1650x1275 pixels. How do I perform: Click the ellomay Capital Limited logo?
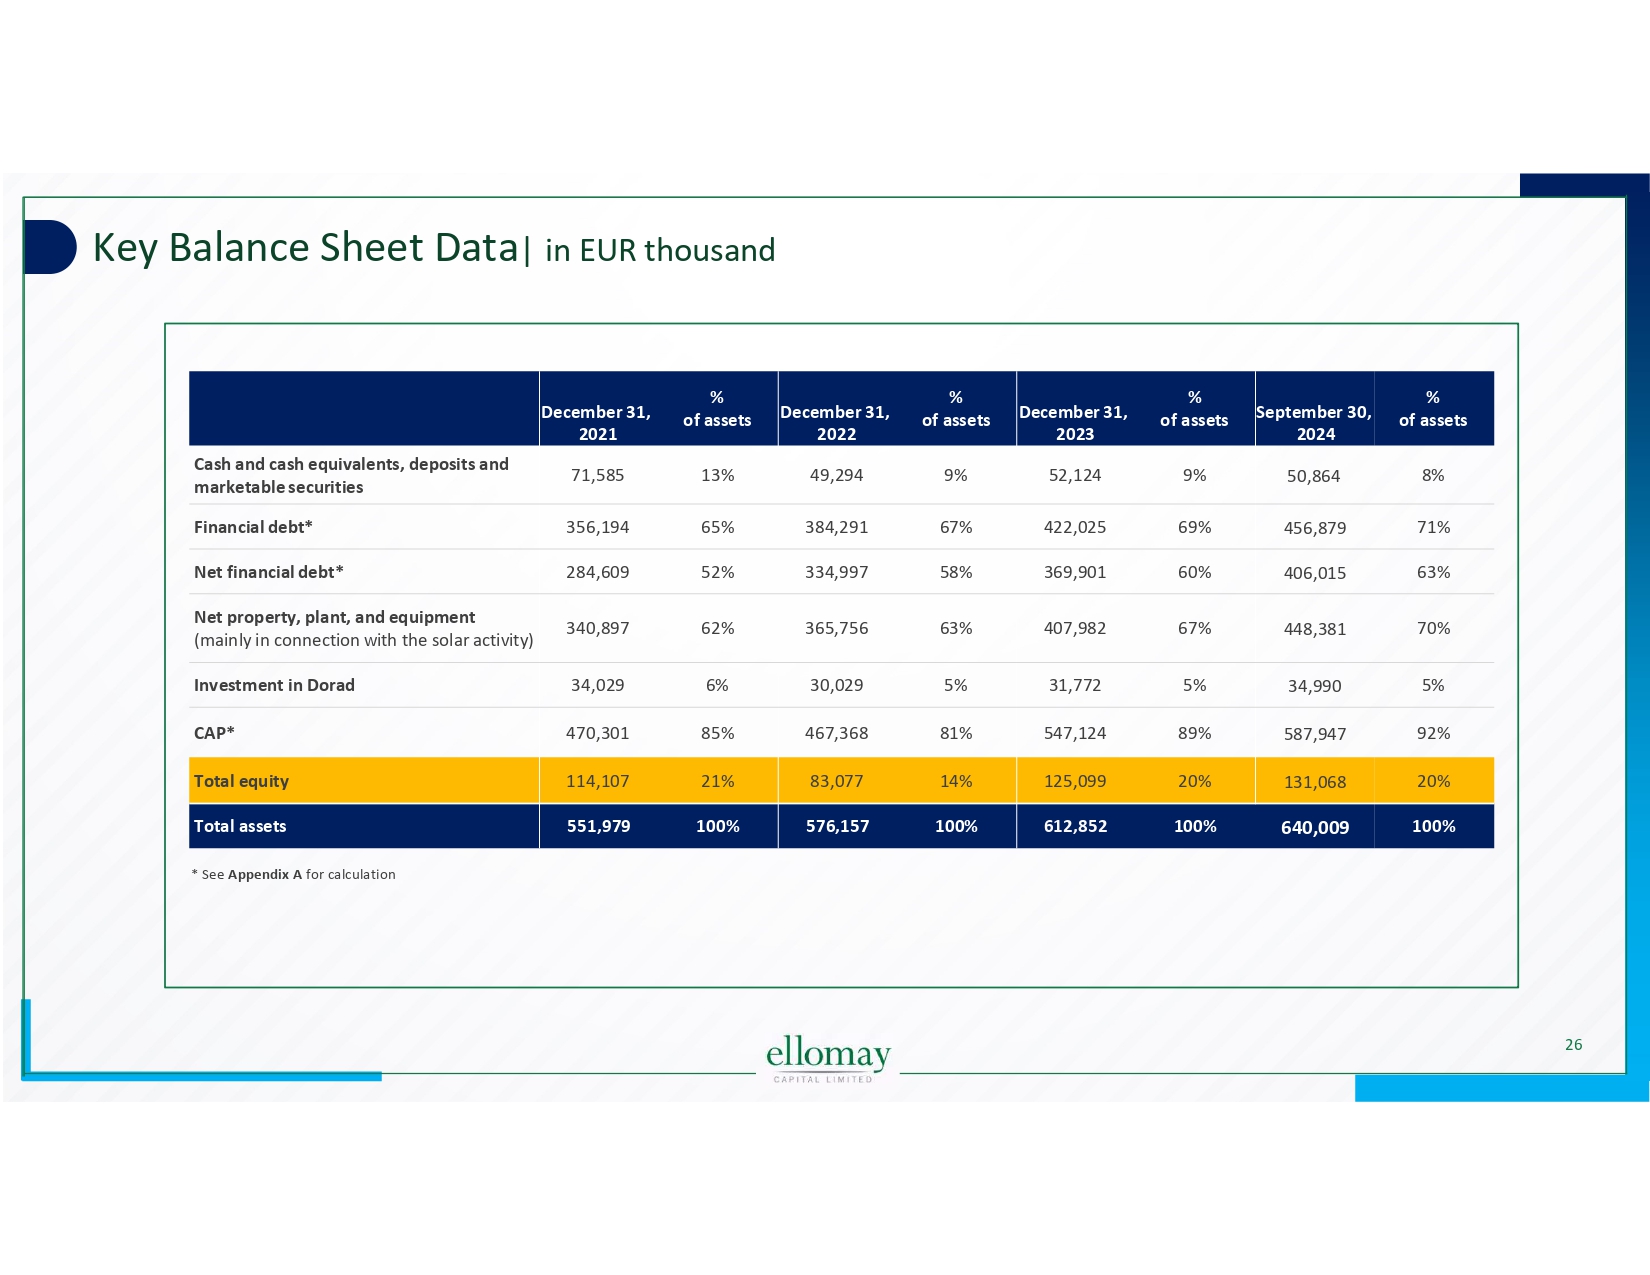tap(827, 1059)
